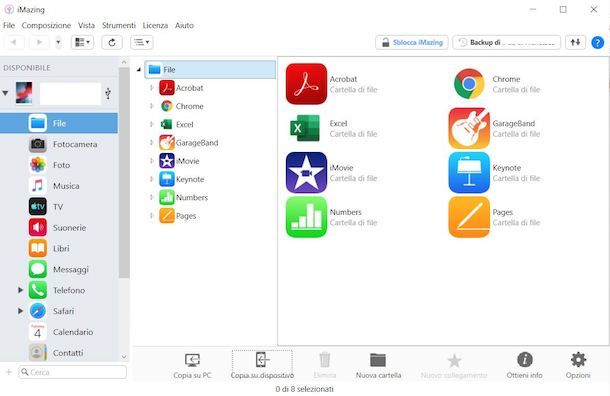Click the transfers arrows button
Image resolution: width=610 pixels, height=396 pixels.
pyautogui.click(x=575, y=42)
